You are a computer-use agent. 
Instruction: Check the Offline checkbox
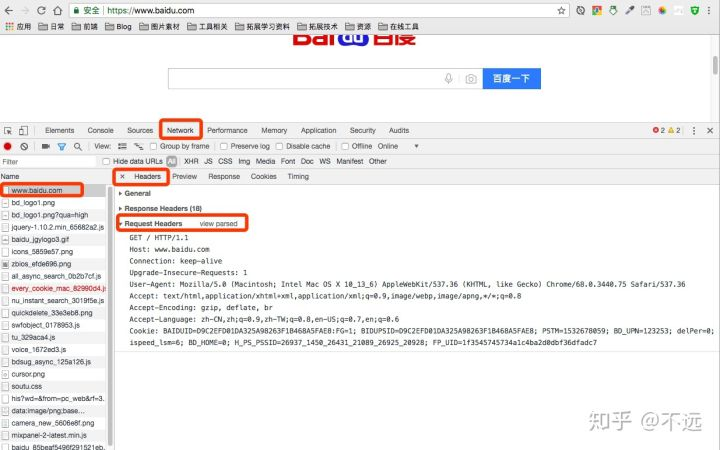(x=345, y=146)
